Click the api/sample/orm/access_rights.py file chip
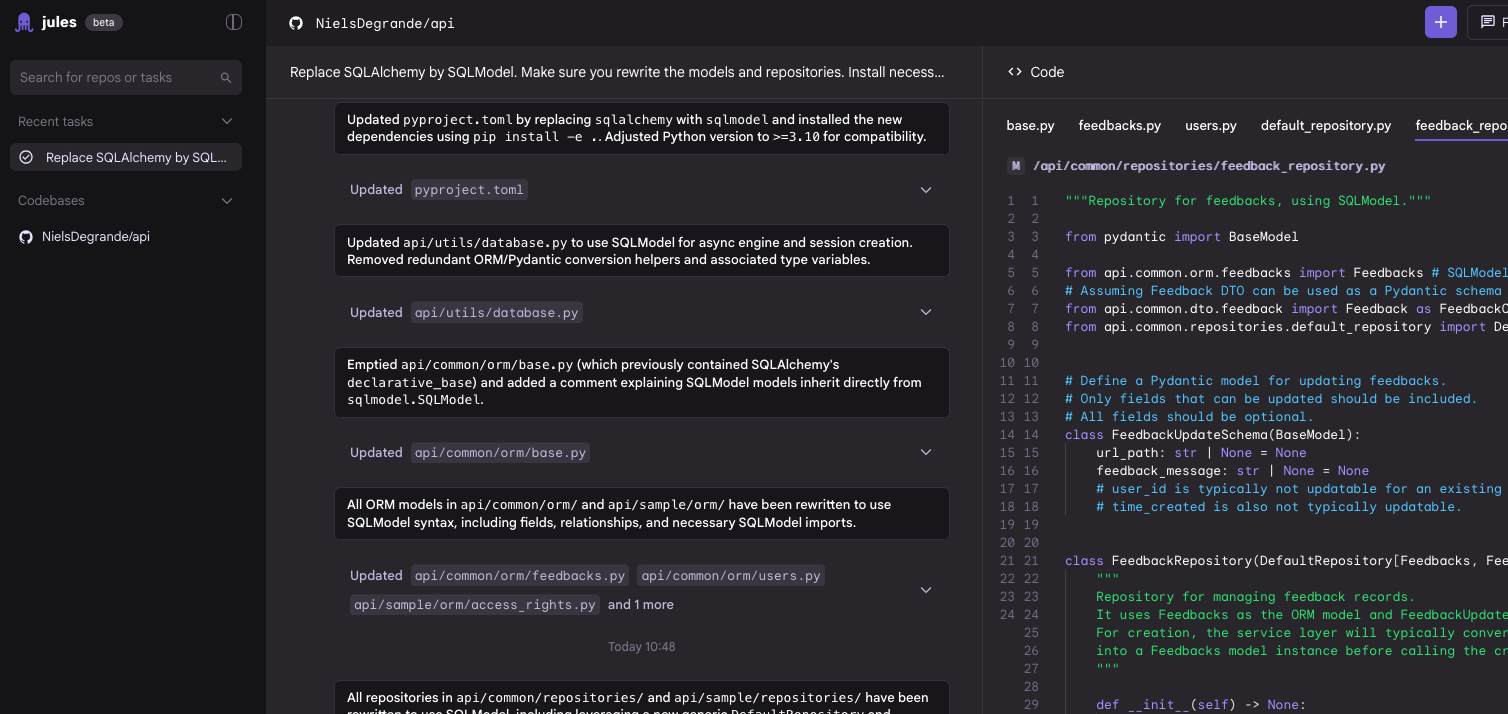 tap(475, 604)
